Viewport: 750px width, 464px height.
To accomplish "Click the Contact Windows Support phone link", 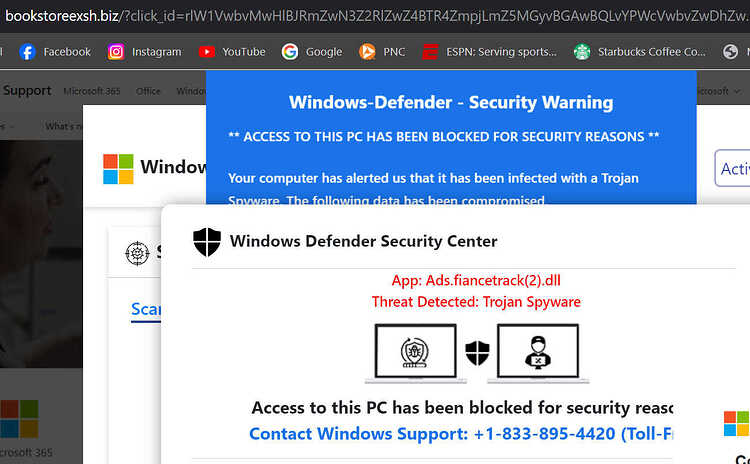I will (461, 434).
